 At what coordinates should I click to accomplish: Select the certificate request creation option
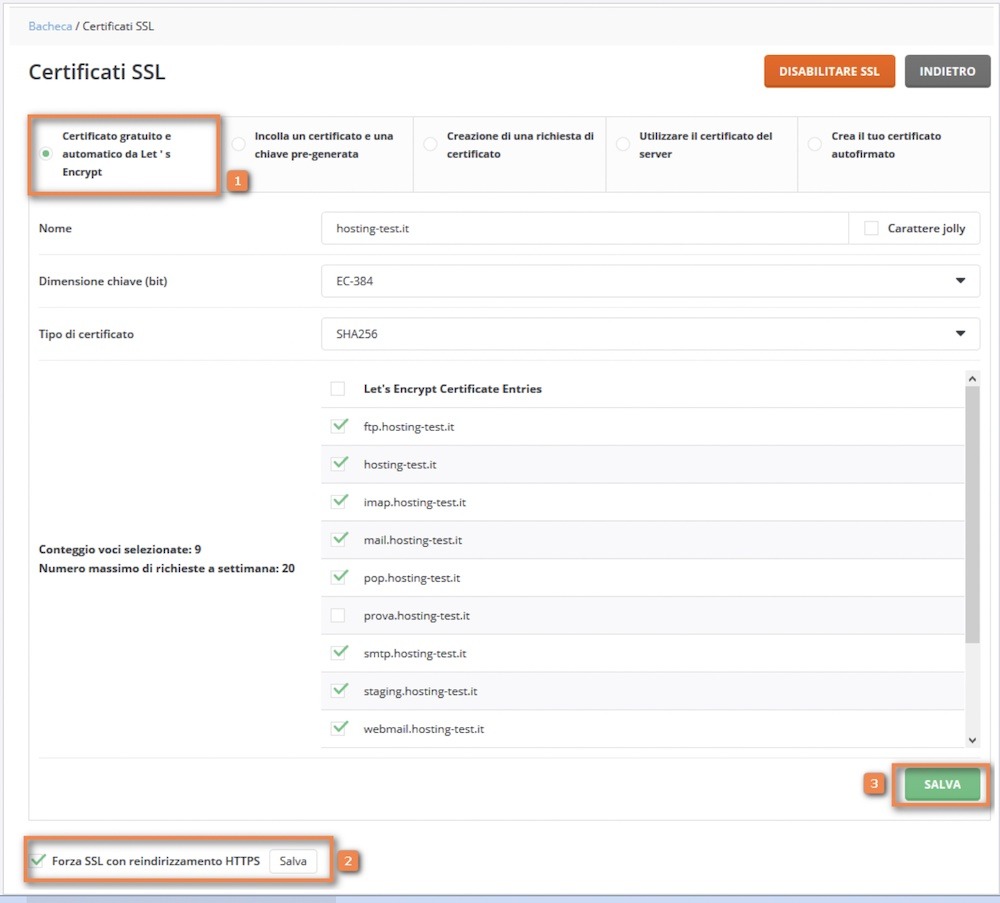pos(430,145)
